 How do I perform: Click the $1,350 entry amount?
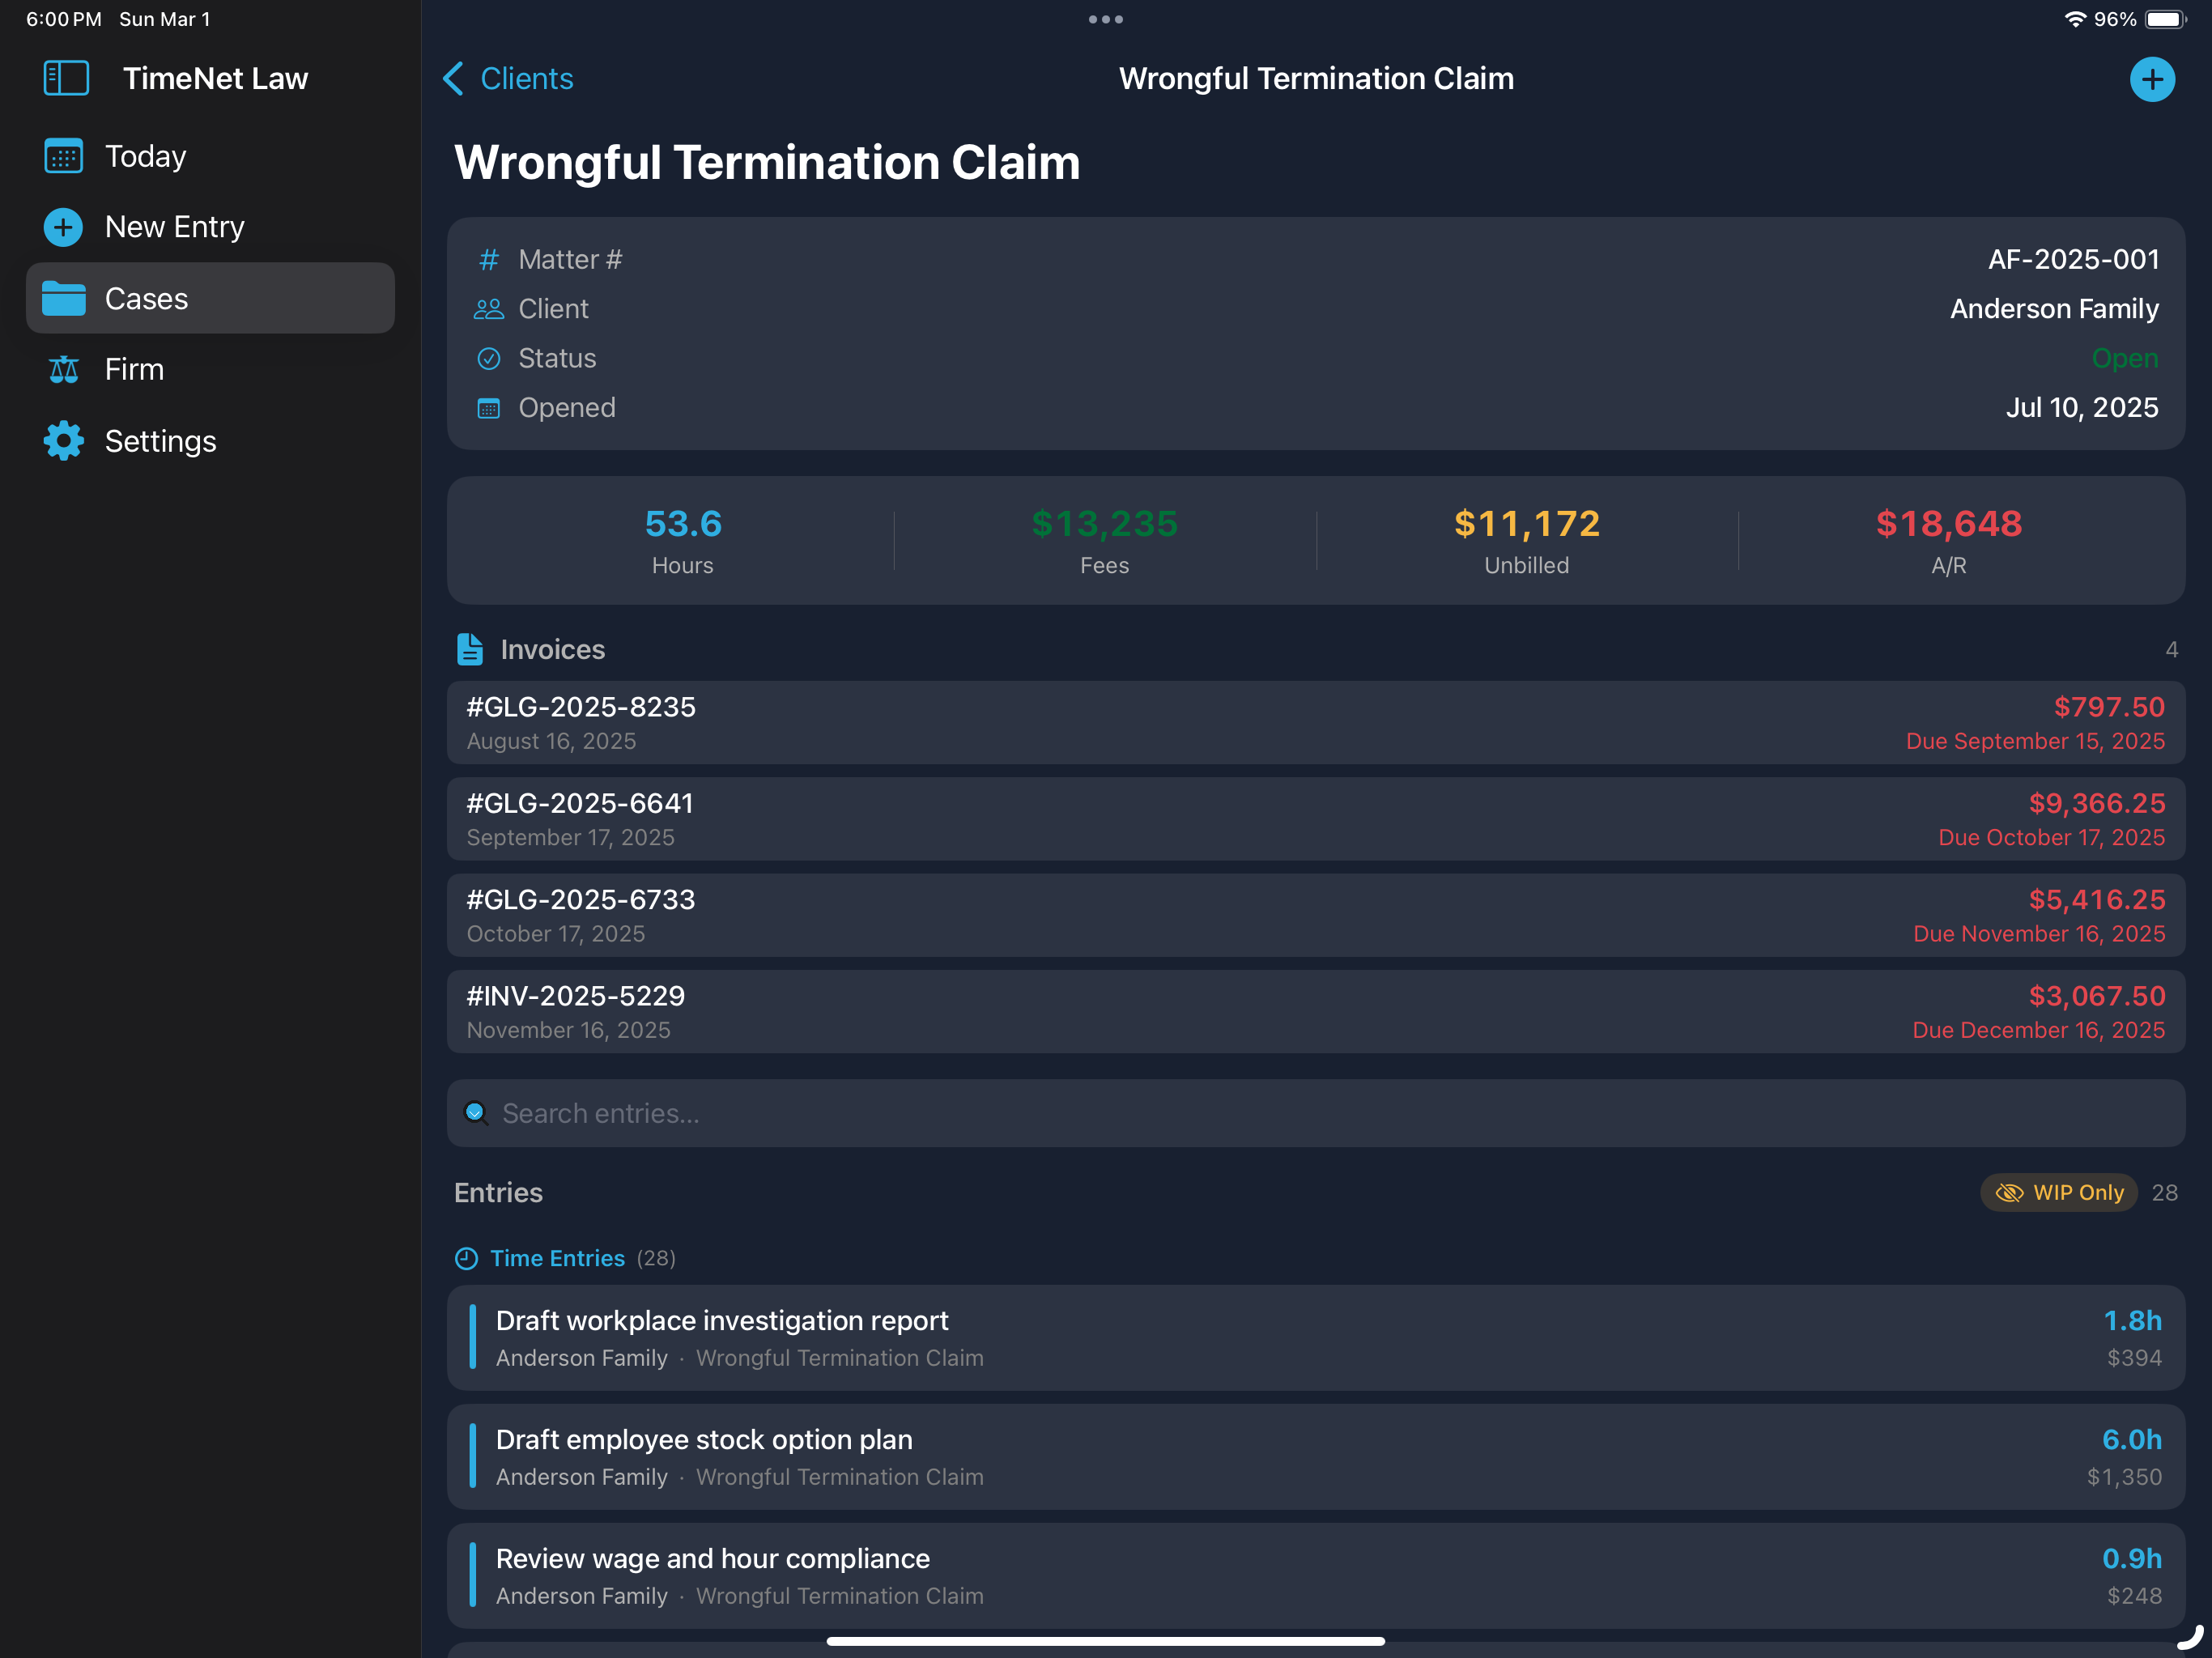(x=2124, y=1477)
